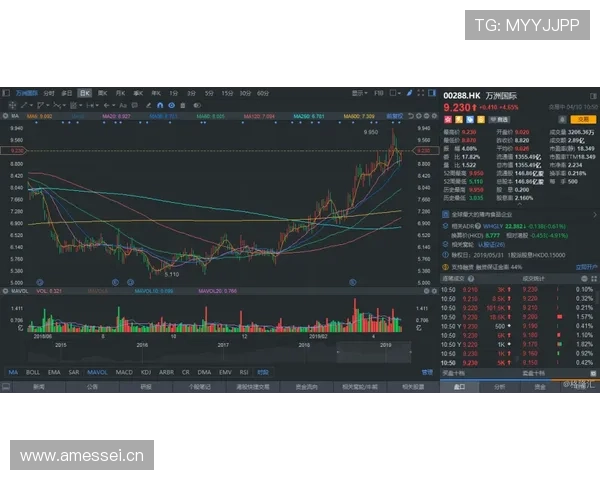
Task: Switch chart to 日K daily candlestick period
Action: [x=85, y=92]
